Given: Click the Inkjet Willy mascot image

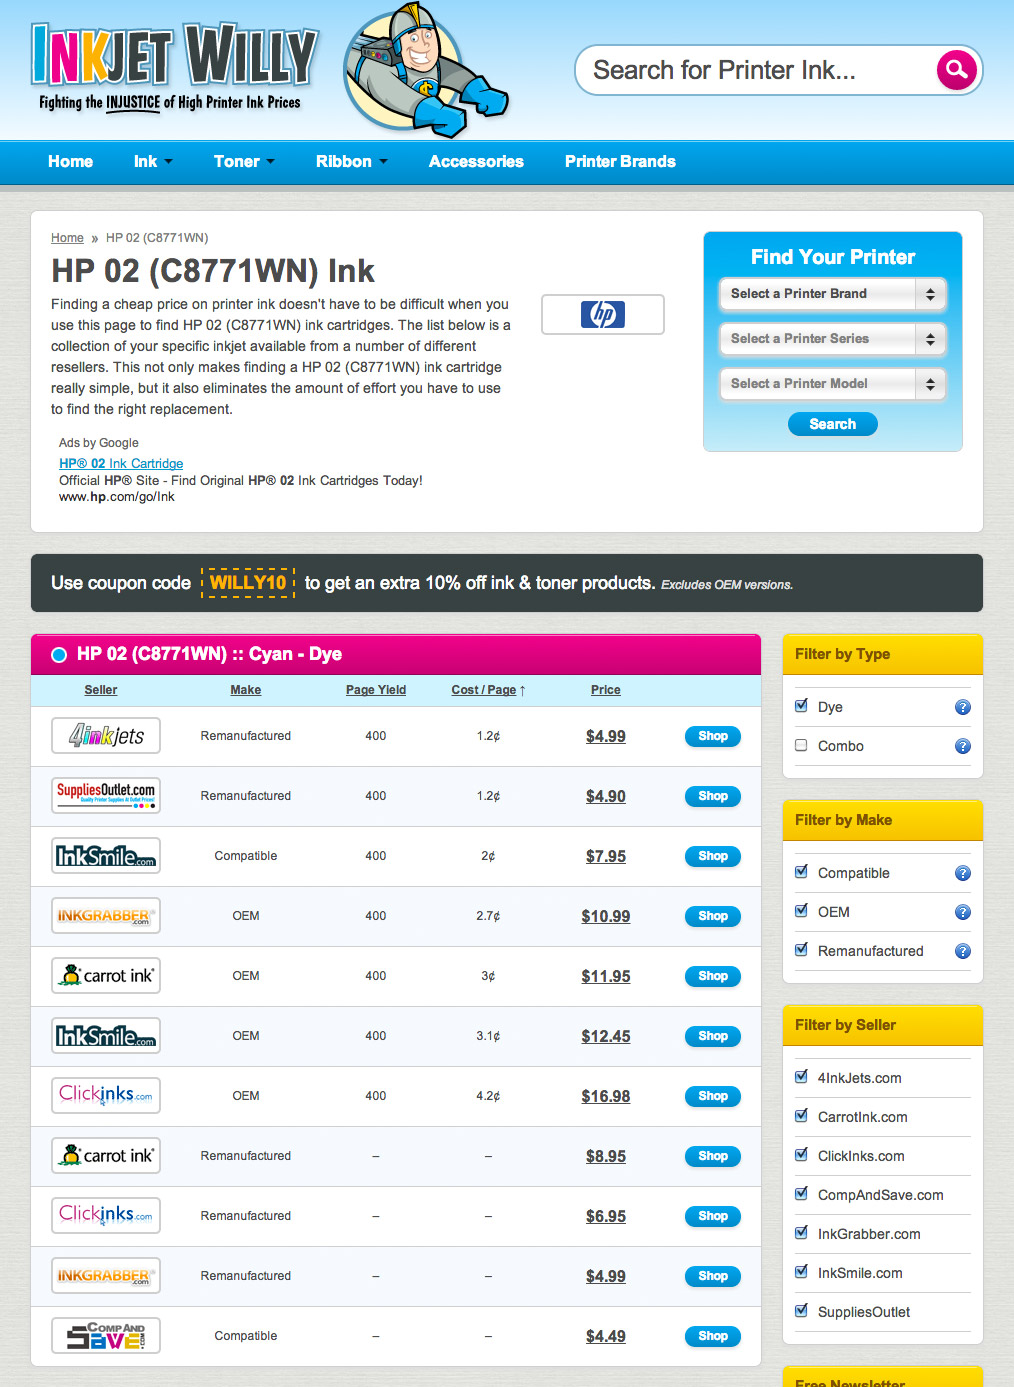Looking at the screenshot, I should (425, 70).
